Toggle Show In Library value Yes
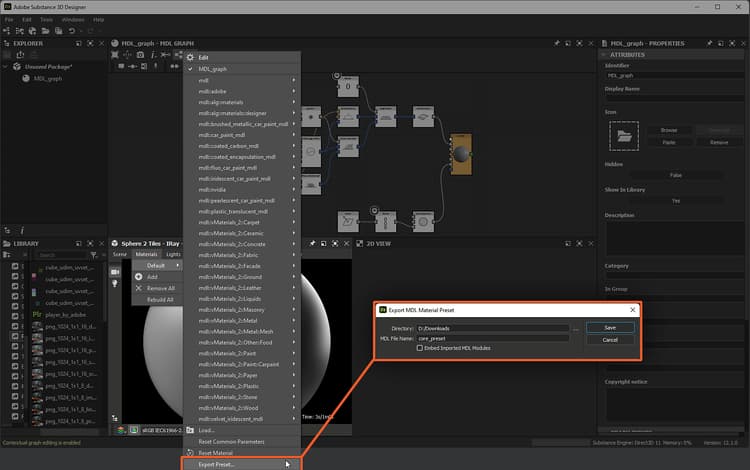Image resolution: width=750 pixels, height=470 pixels. (675, 201)
